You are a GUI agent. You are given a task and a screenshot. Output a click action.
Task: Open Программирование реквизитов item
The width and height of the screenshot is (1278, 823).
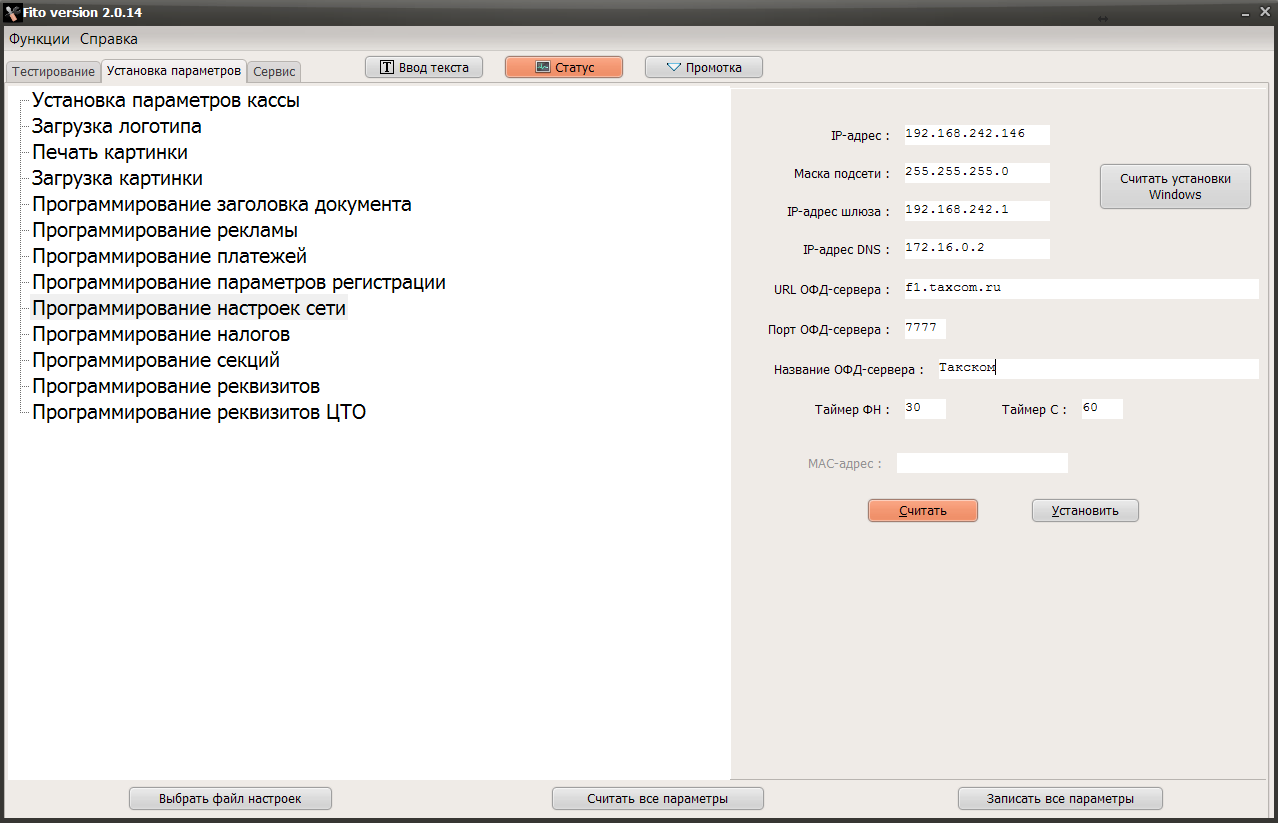pyautogui.click(x=176, y=386)
